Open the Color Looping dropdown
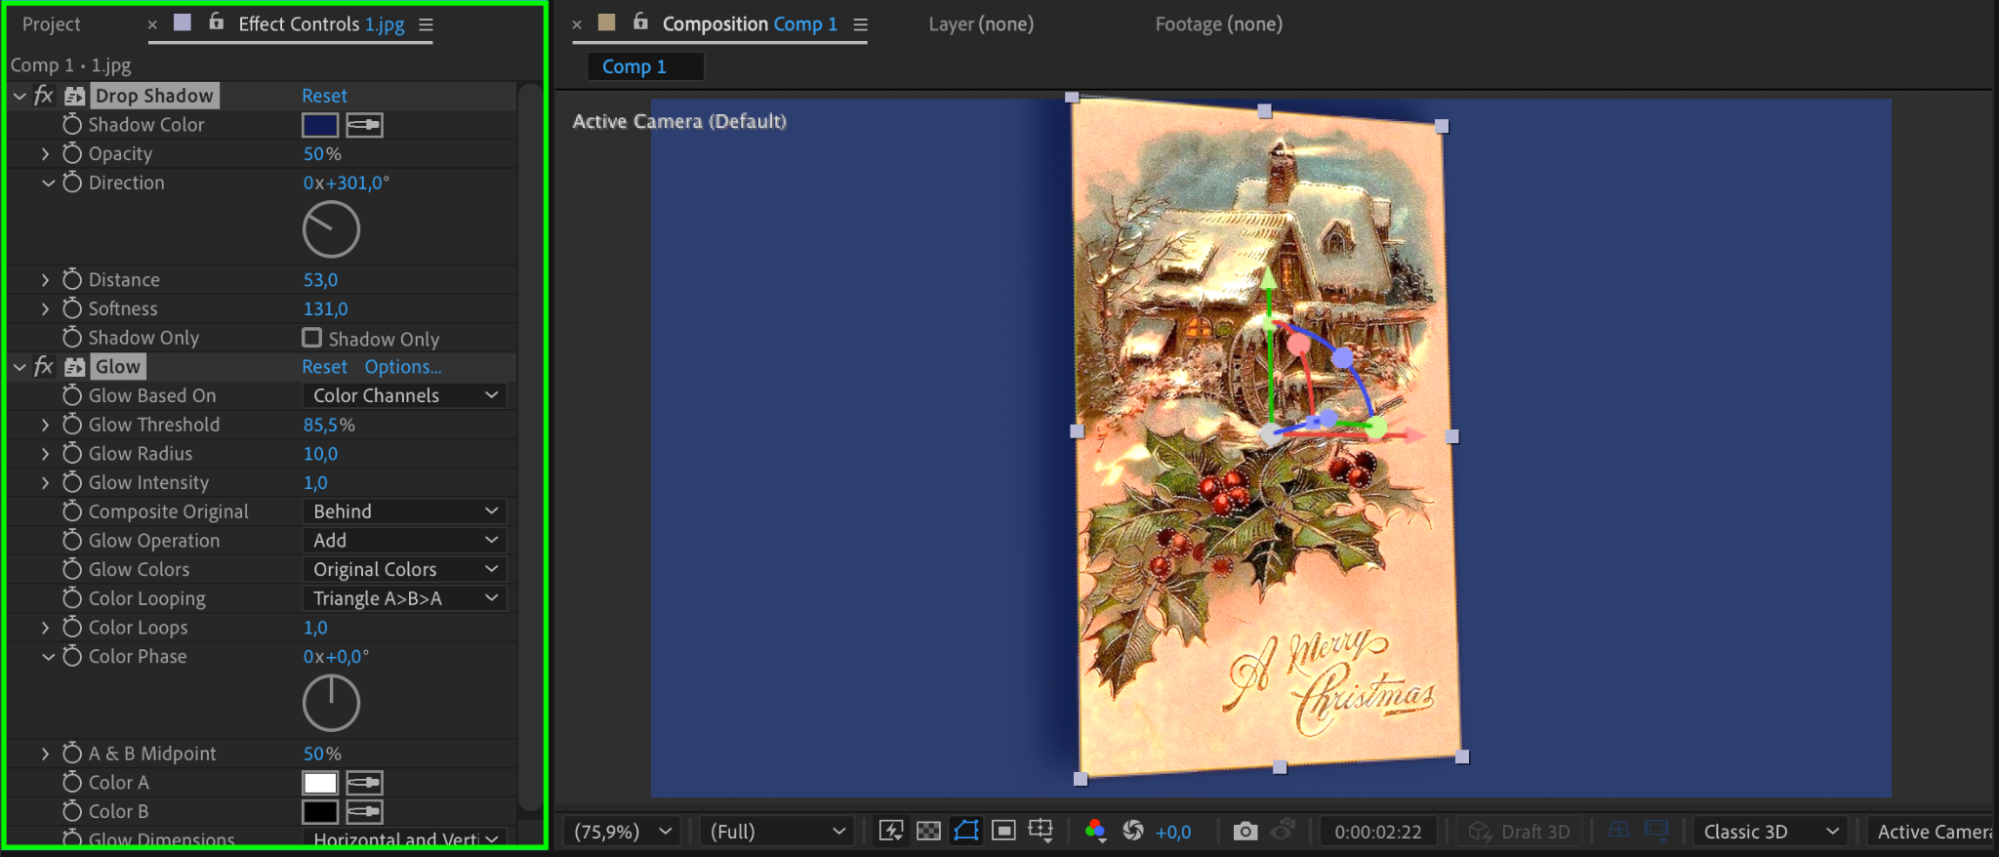The height and width of the screenshot is (857, 1999). click(404, 599)
